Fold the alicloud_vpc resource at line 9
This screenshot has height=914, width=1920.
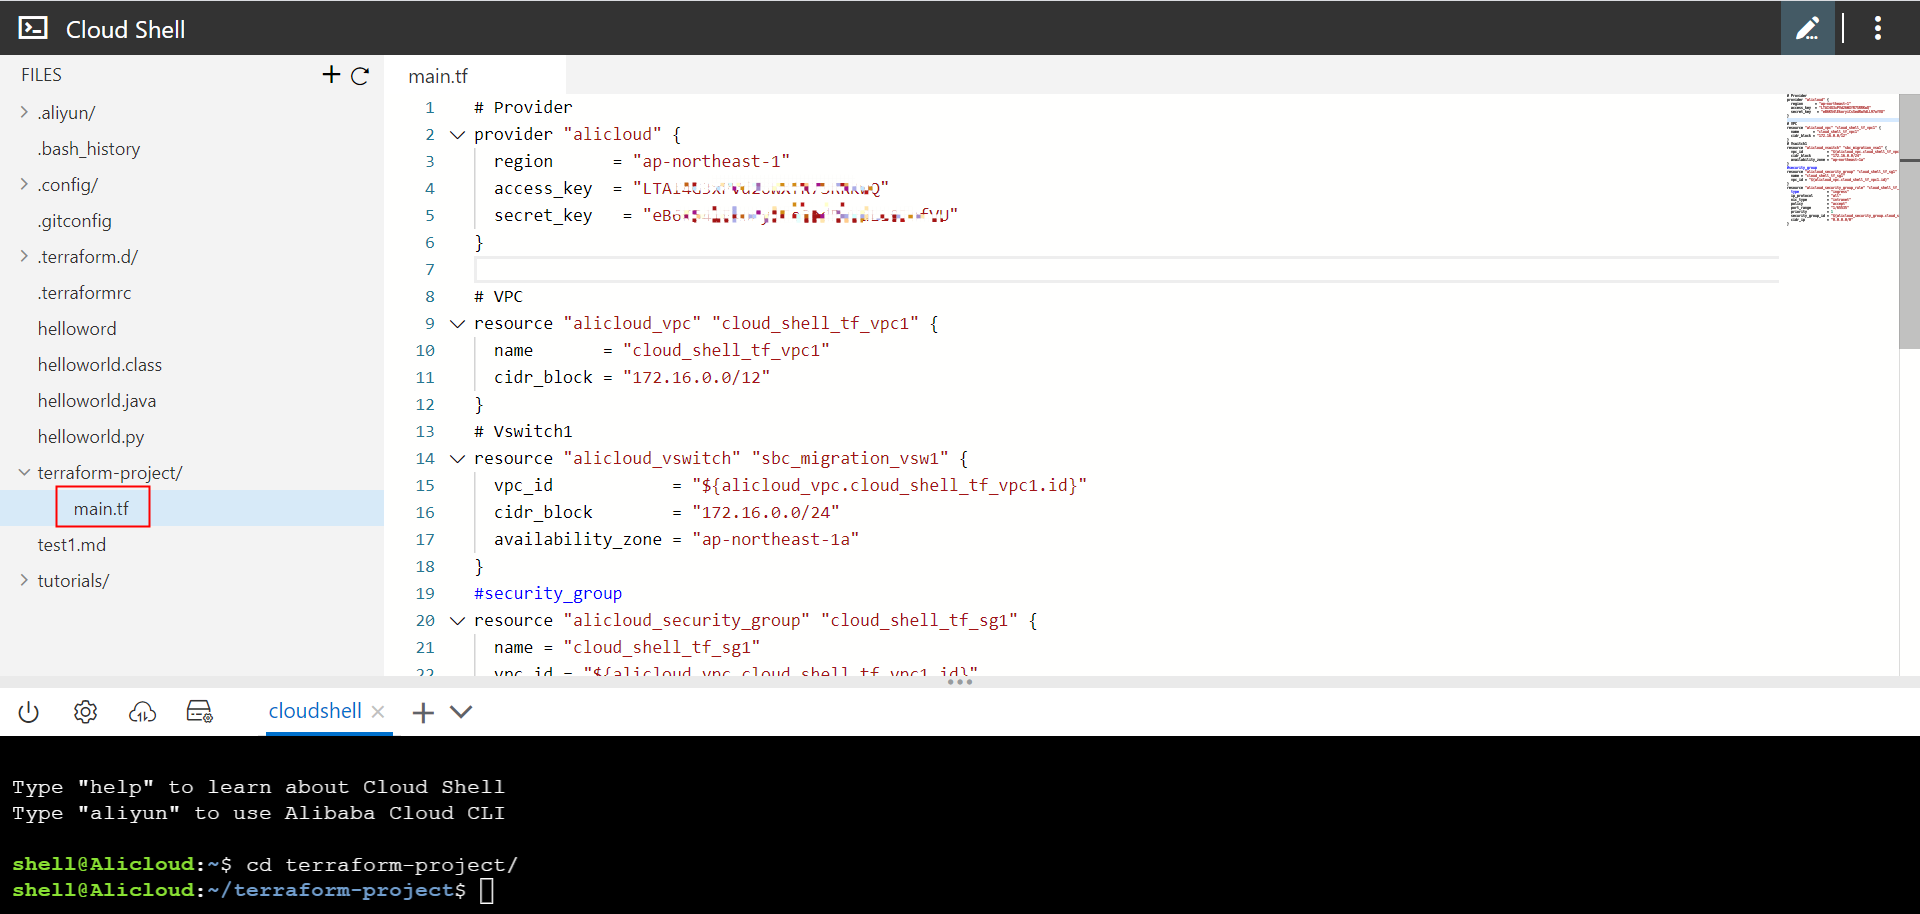(457, 324)
